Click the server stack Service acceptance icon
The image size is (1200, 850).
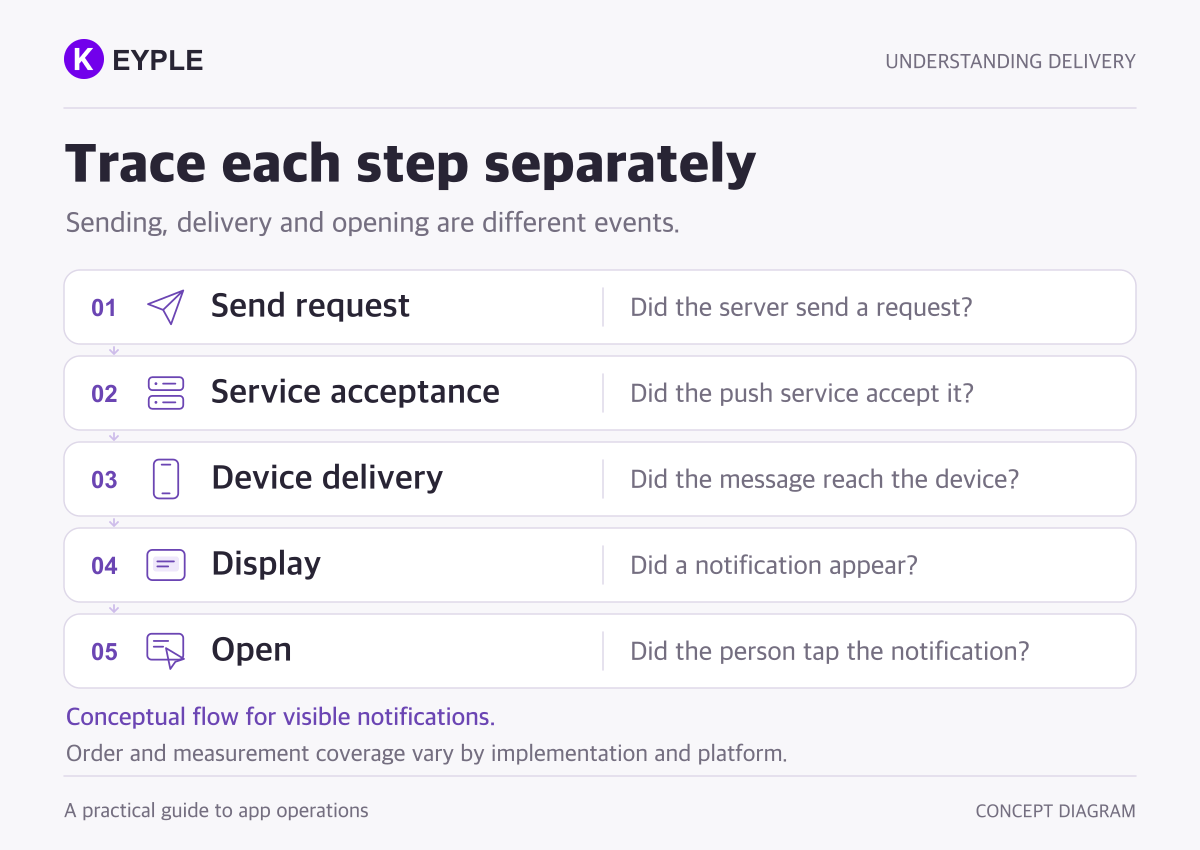(166, 393)
